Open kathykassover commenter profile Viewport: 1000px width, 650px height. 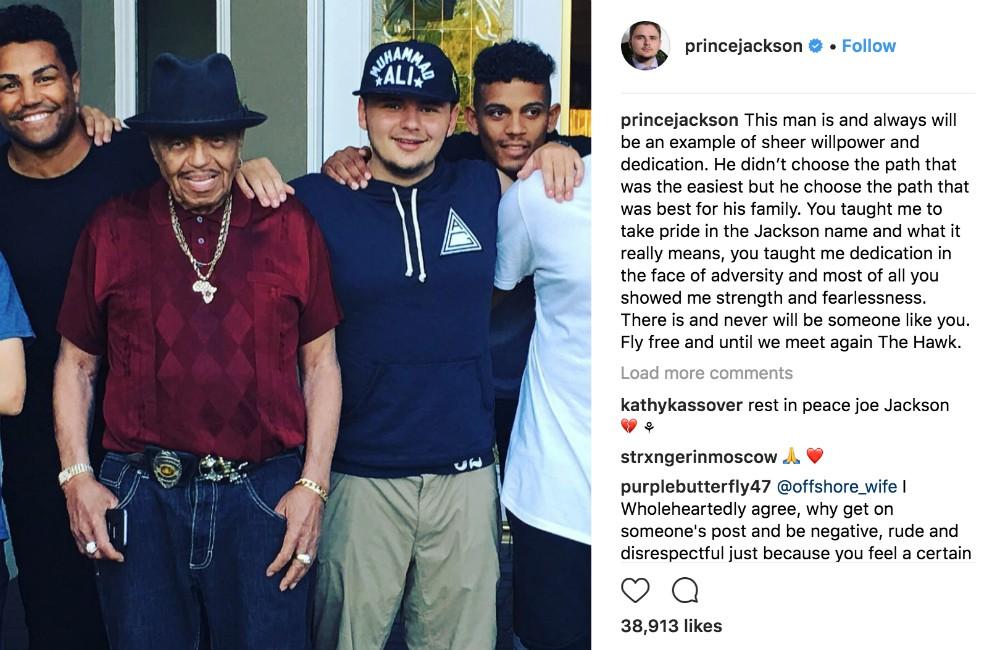tap(681, 405)
